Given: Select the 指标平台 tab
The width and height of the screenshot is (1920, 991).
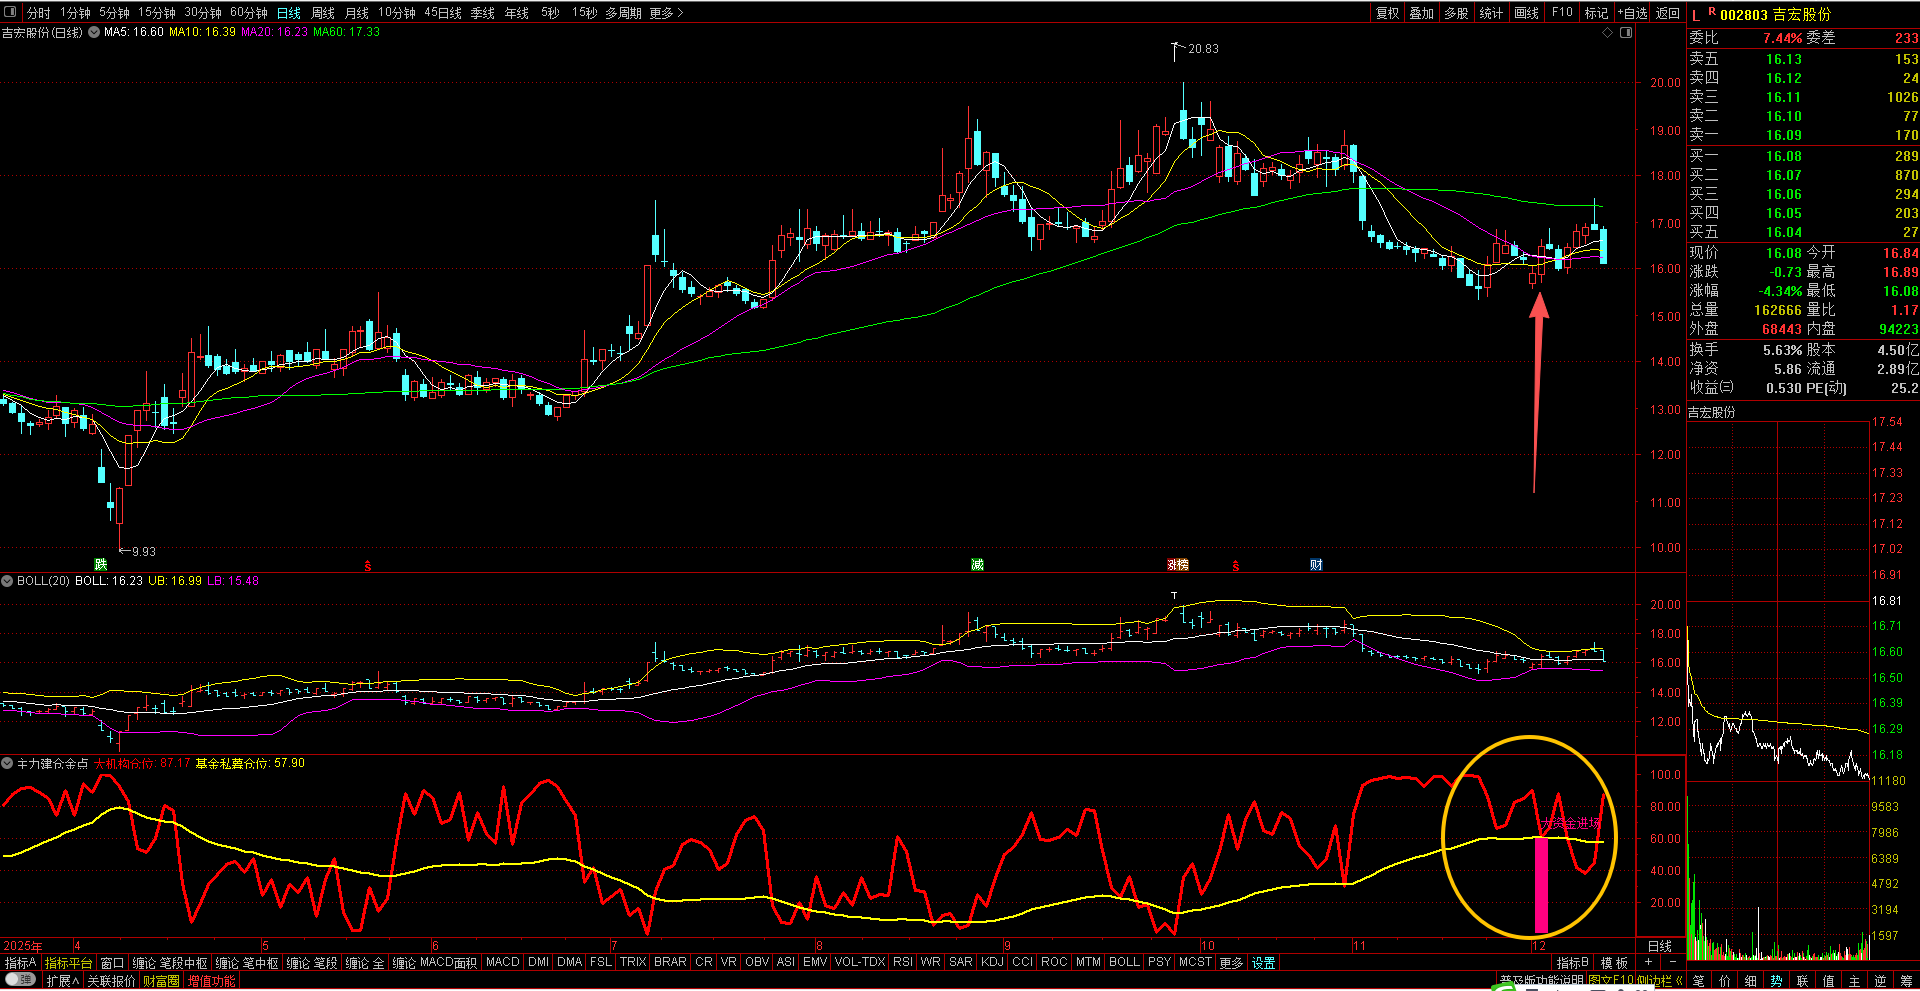Looking at the screenshot, I should (x=68, y=963).
